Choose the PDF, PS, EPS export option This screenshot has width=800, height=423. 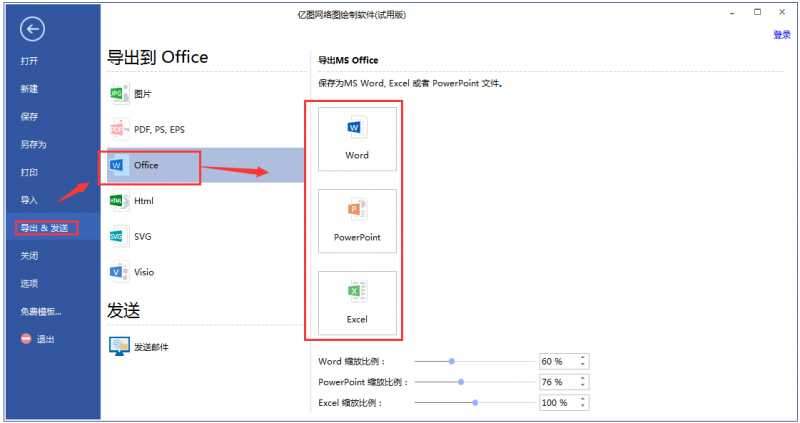tap(119, 129)
